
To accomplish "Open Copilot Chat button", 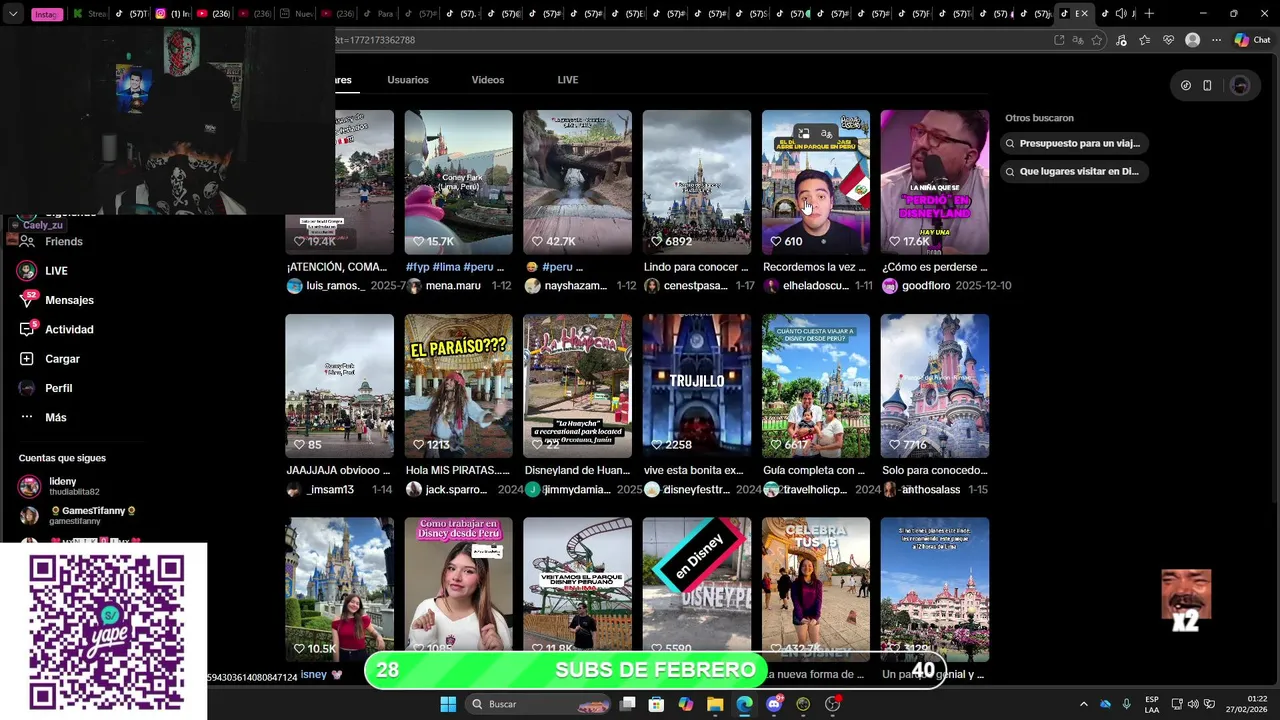I will coord(1252,40).
